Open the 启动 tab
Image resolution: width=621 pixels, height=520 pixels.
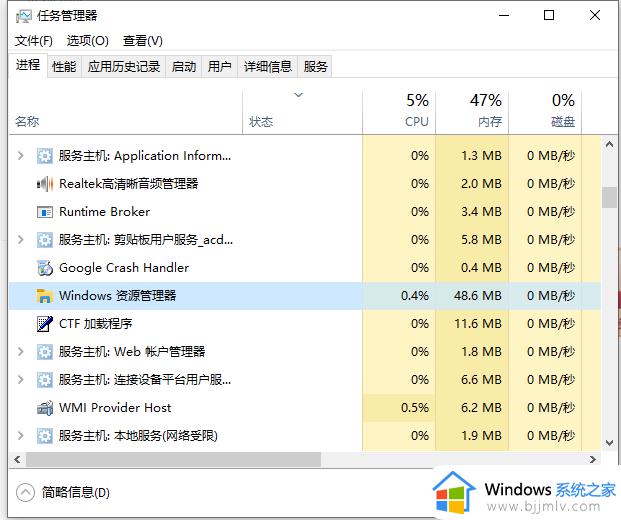184,66
